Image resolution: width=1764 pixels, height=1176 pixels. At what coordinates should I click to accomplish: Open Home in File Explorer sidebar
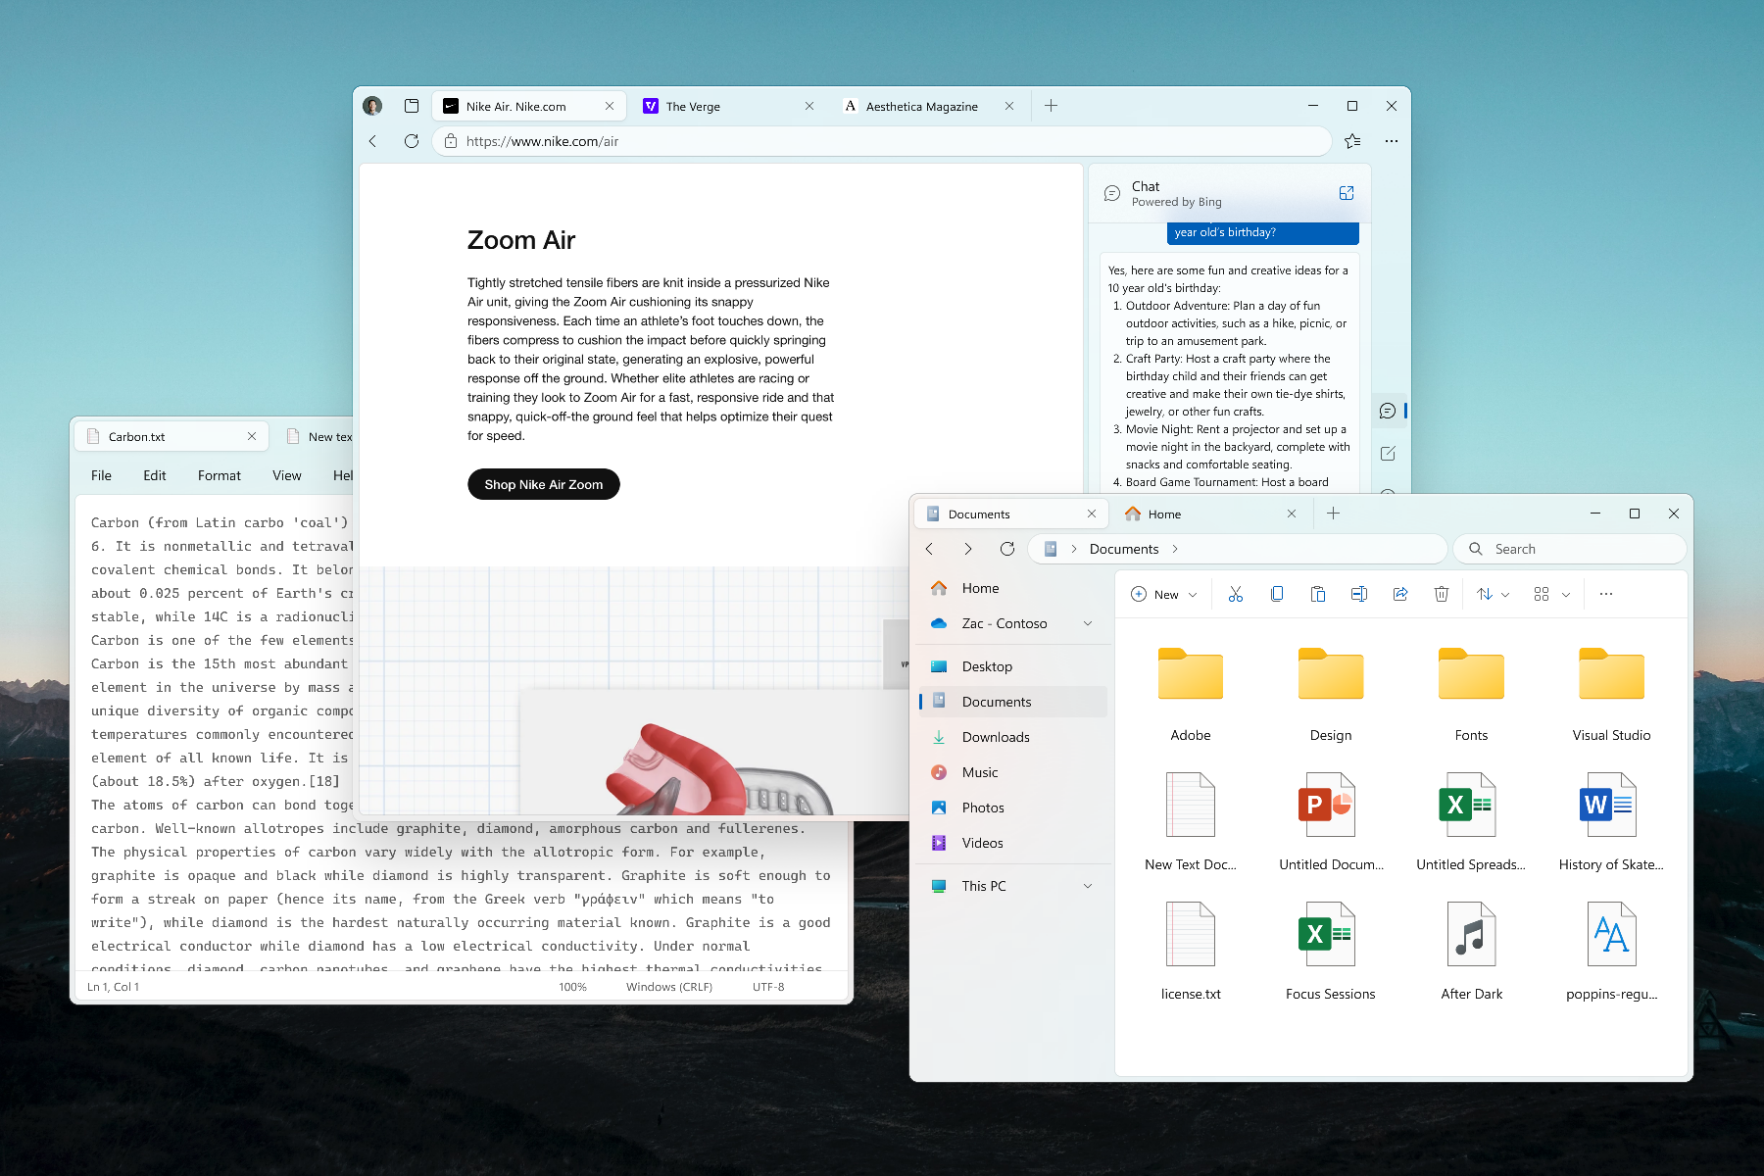click(x=1014, y=588)
